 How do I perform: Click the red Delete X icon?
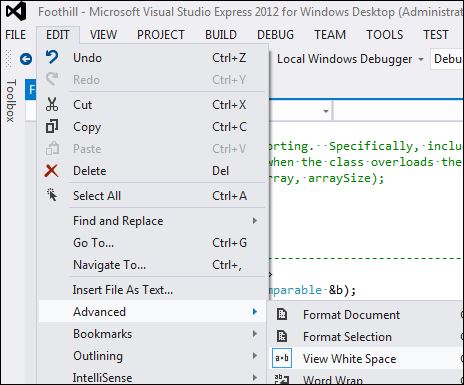point(51,170)
